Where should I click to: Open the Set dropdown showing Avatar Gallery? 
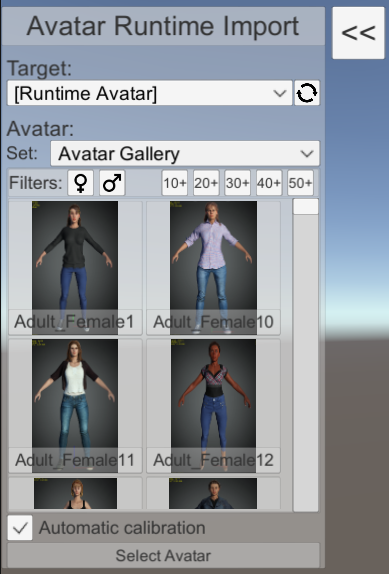[185, 153]
